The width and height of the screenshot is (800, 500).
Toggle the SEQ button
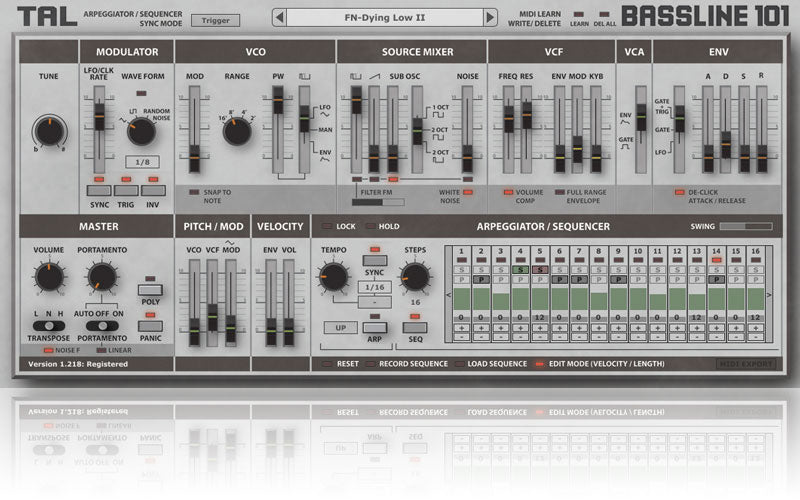(415, 327)
